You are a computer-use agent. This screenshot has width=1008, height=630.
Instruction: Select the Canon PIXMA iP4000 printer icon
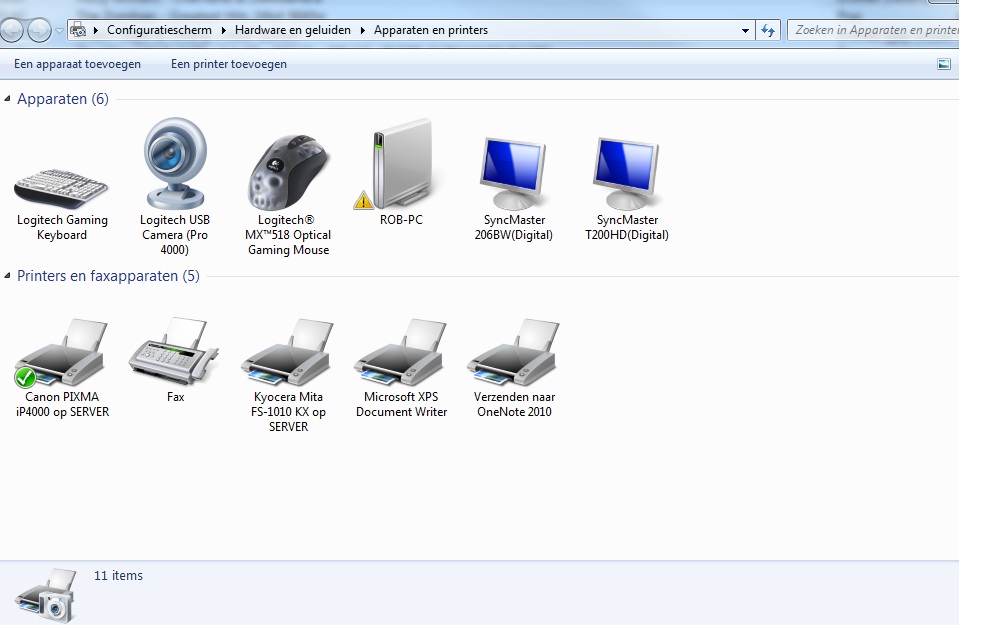62,352
